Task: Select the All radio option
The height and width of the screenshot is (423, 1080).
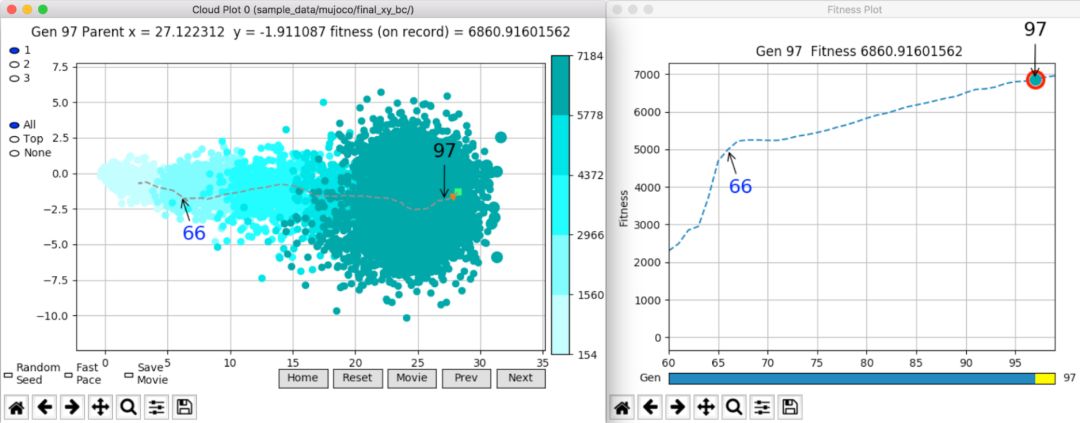Action: [14, 125]
